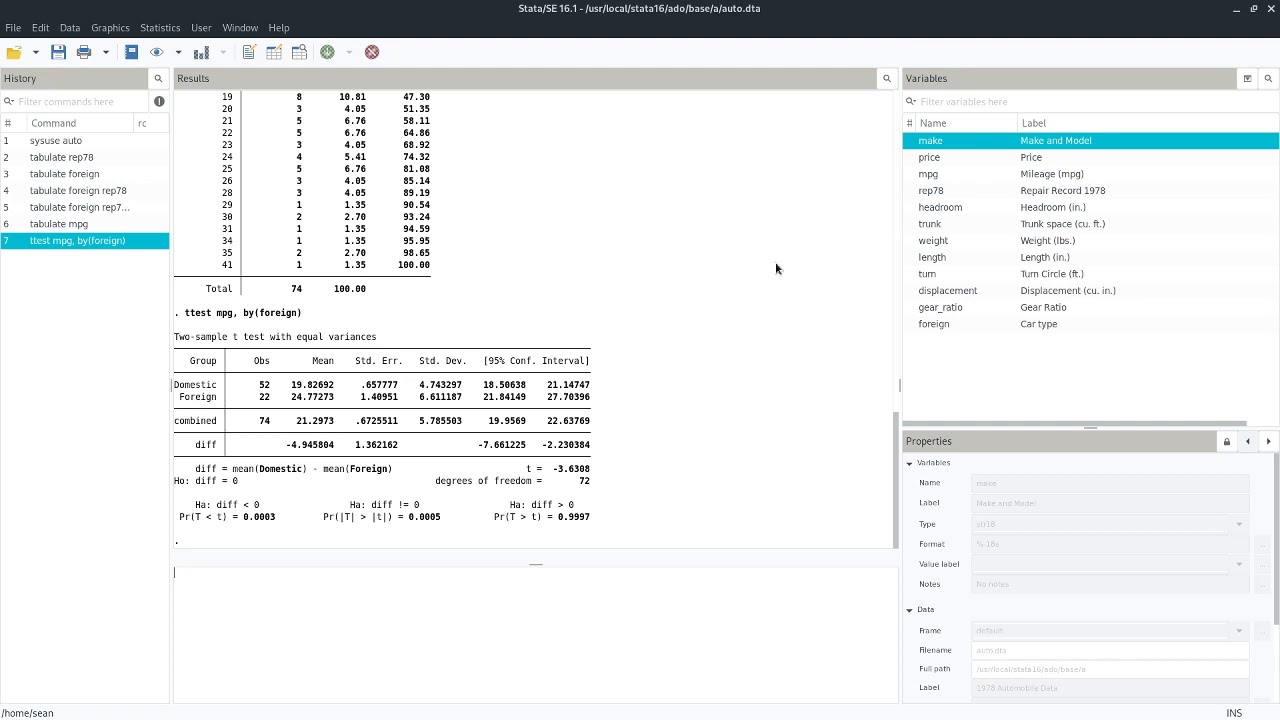
Task: Click the Filter variables here field
Action: pyautogui.click(x=1090, y=101)
